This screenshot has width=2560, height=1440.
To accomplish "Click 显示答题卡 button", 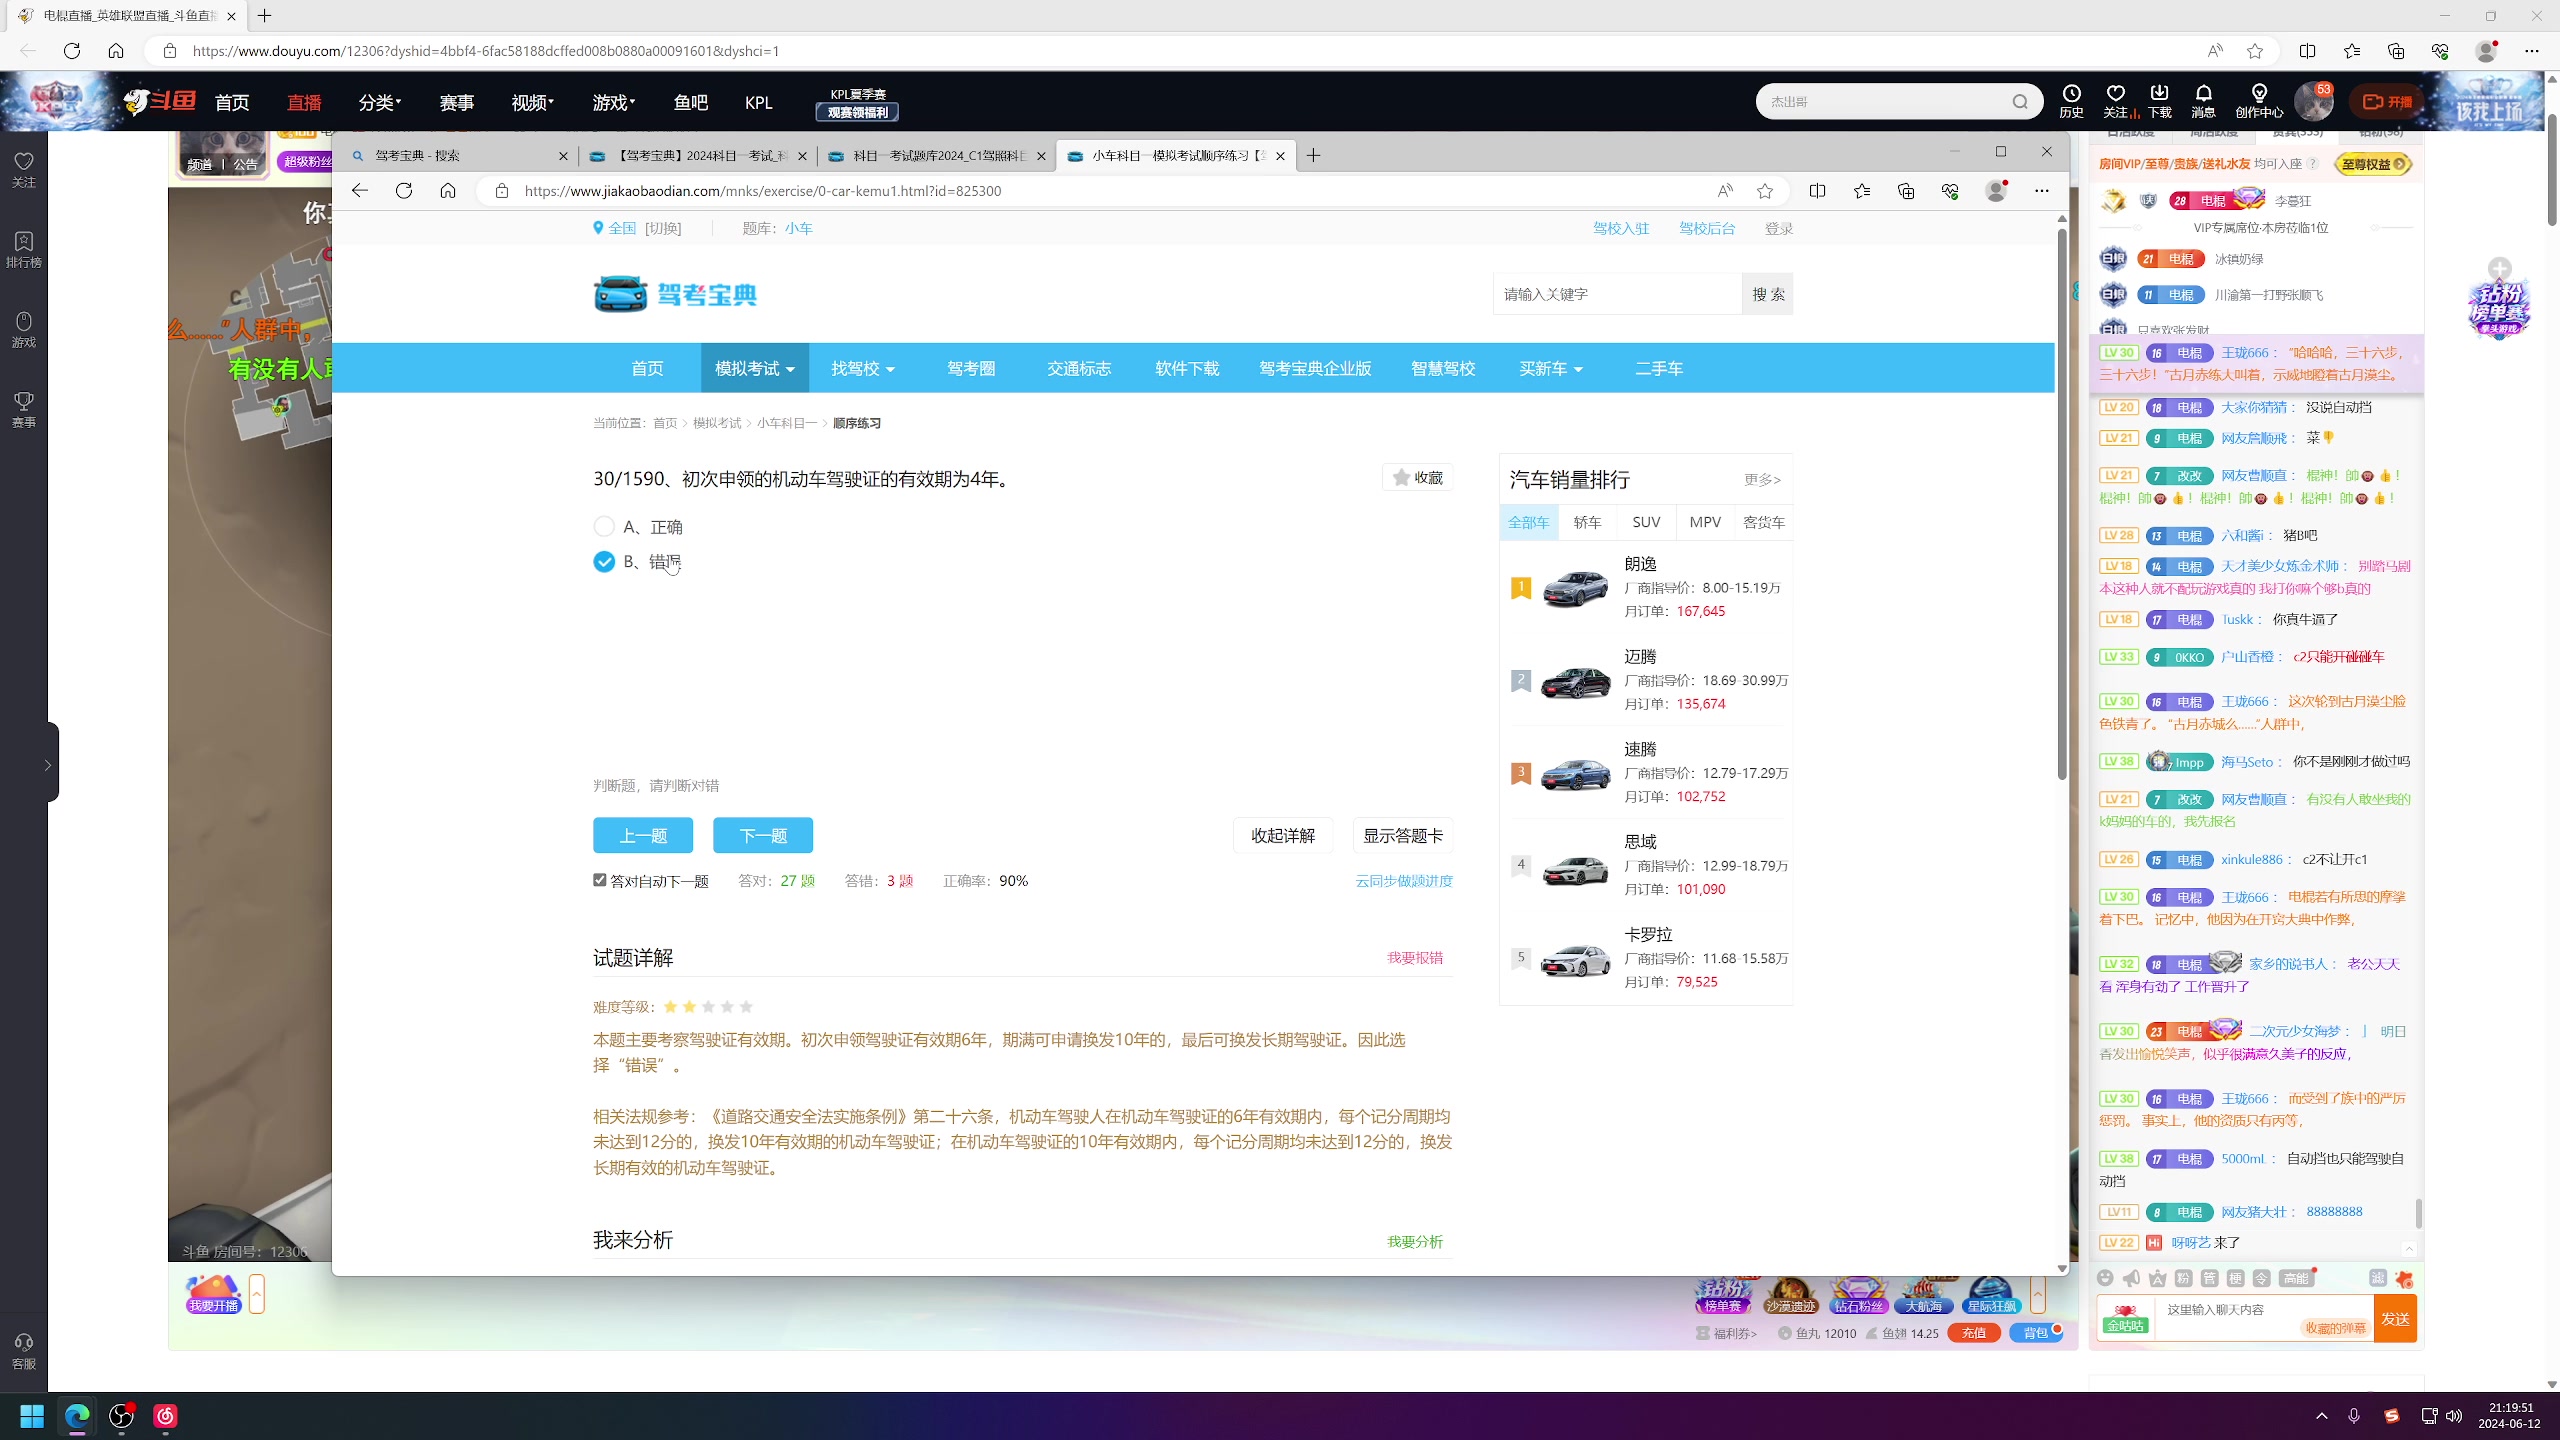I will 1403,836.
